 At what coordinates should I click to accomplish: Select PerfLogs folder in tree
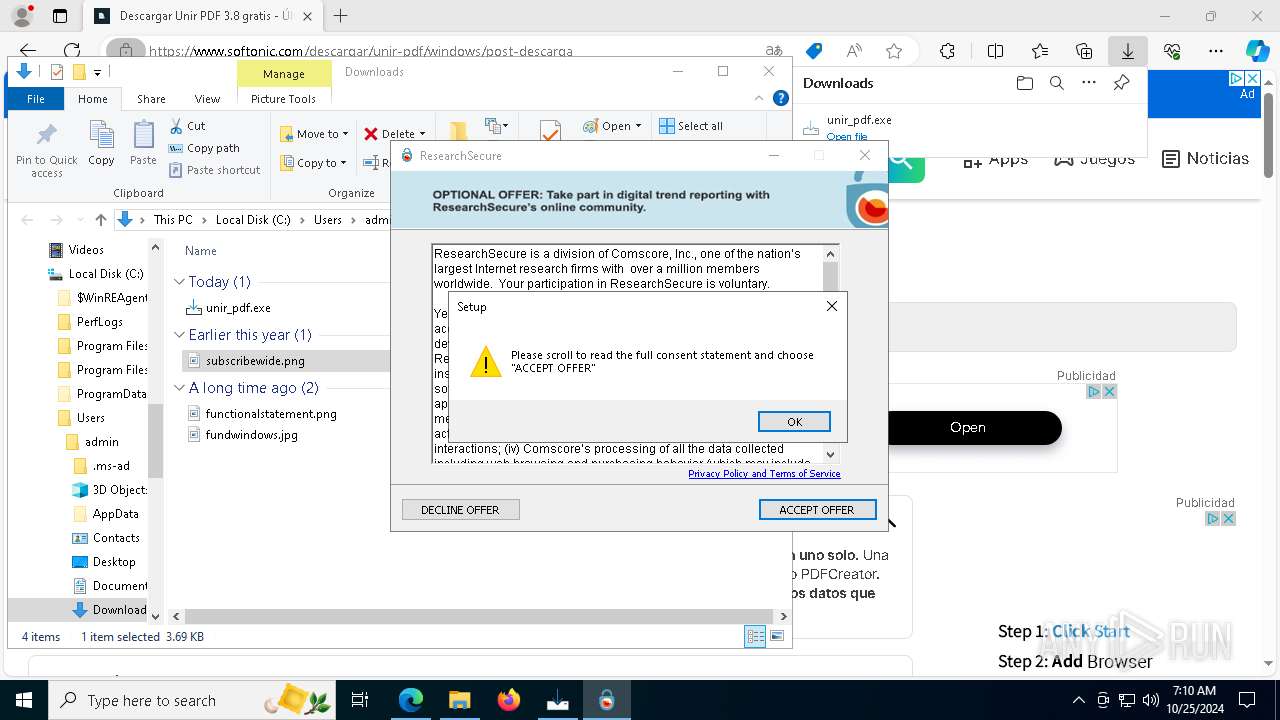point(99,322)
